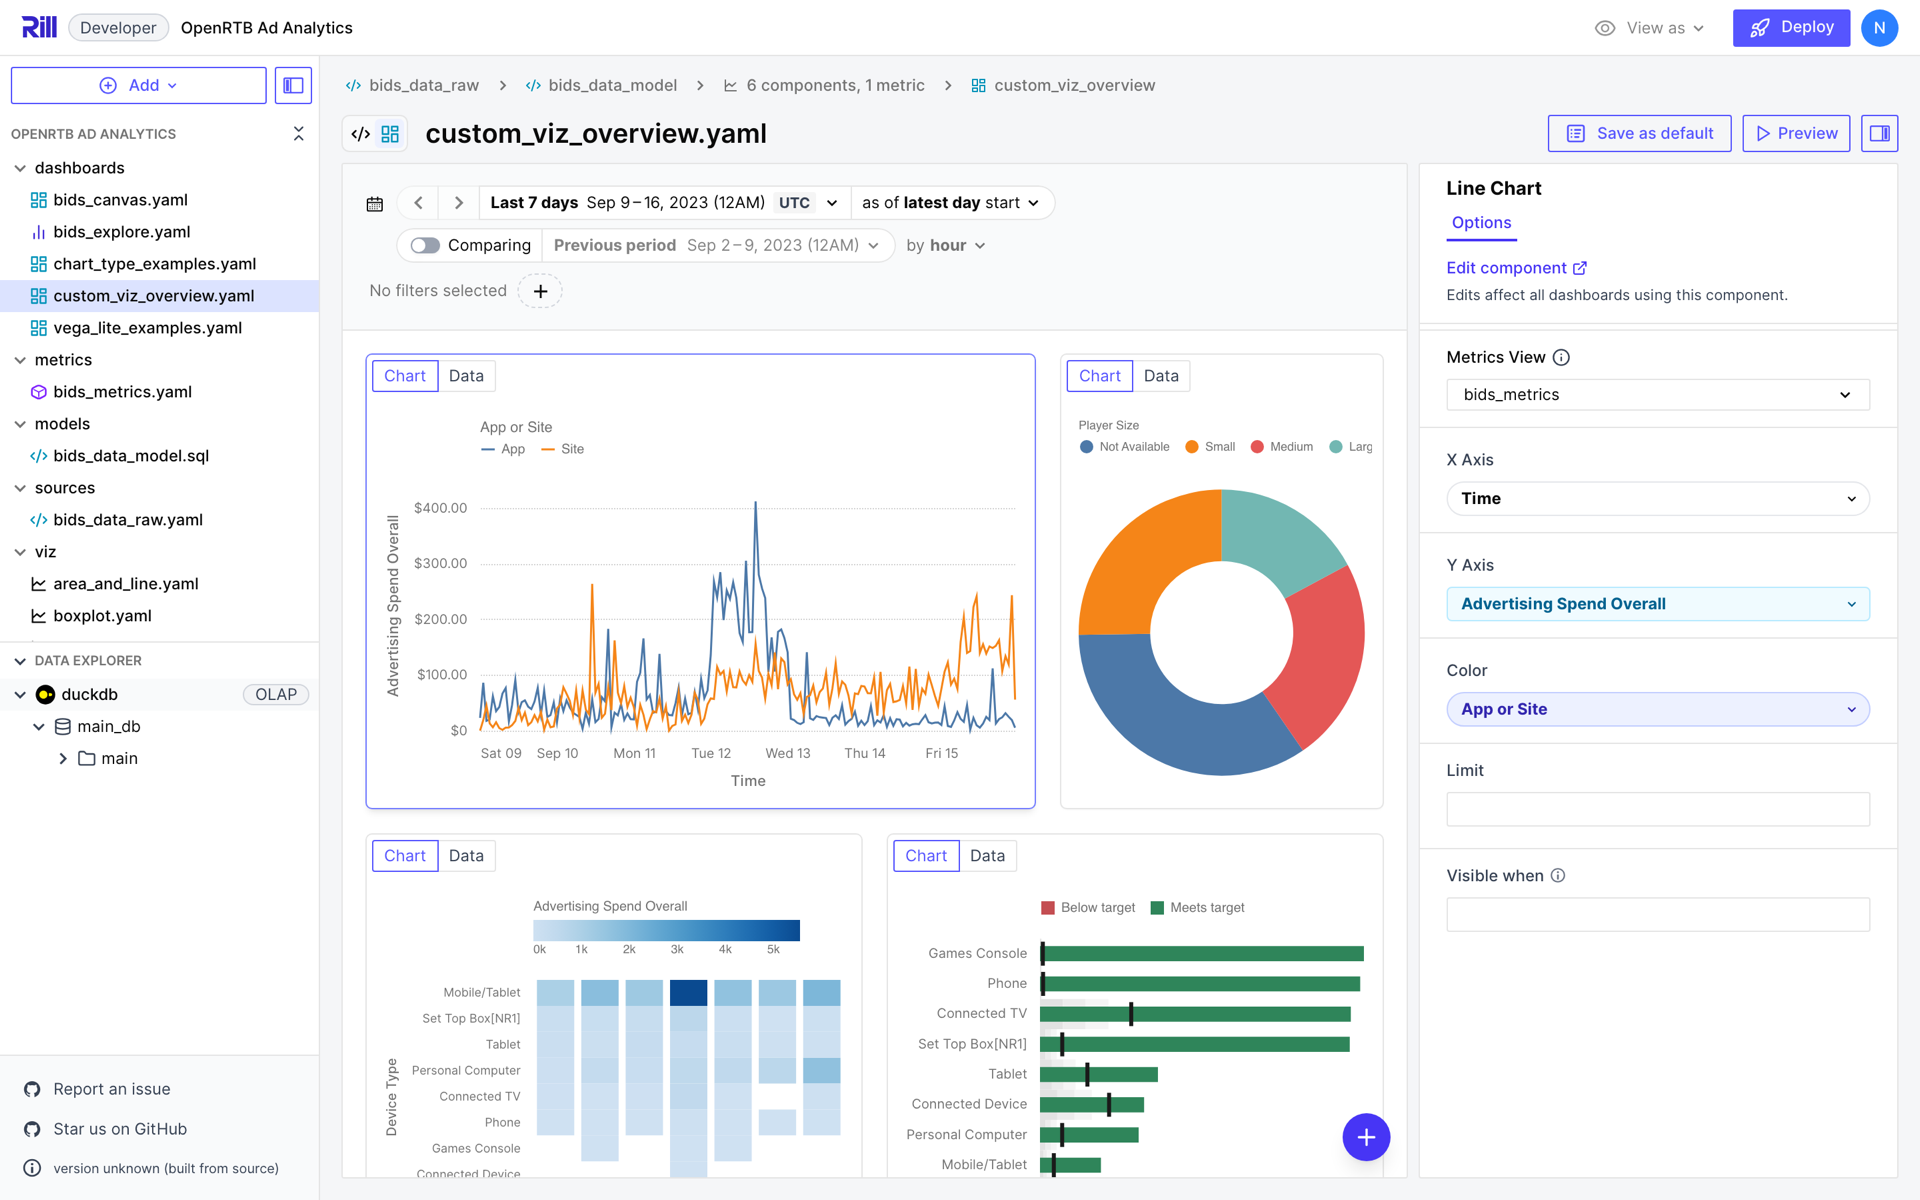Click Save as default button
The image size is (1920, 1200).
(x=1639, y=133)
